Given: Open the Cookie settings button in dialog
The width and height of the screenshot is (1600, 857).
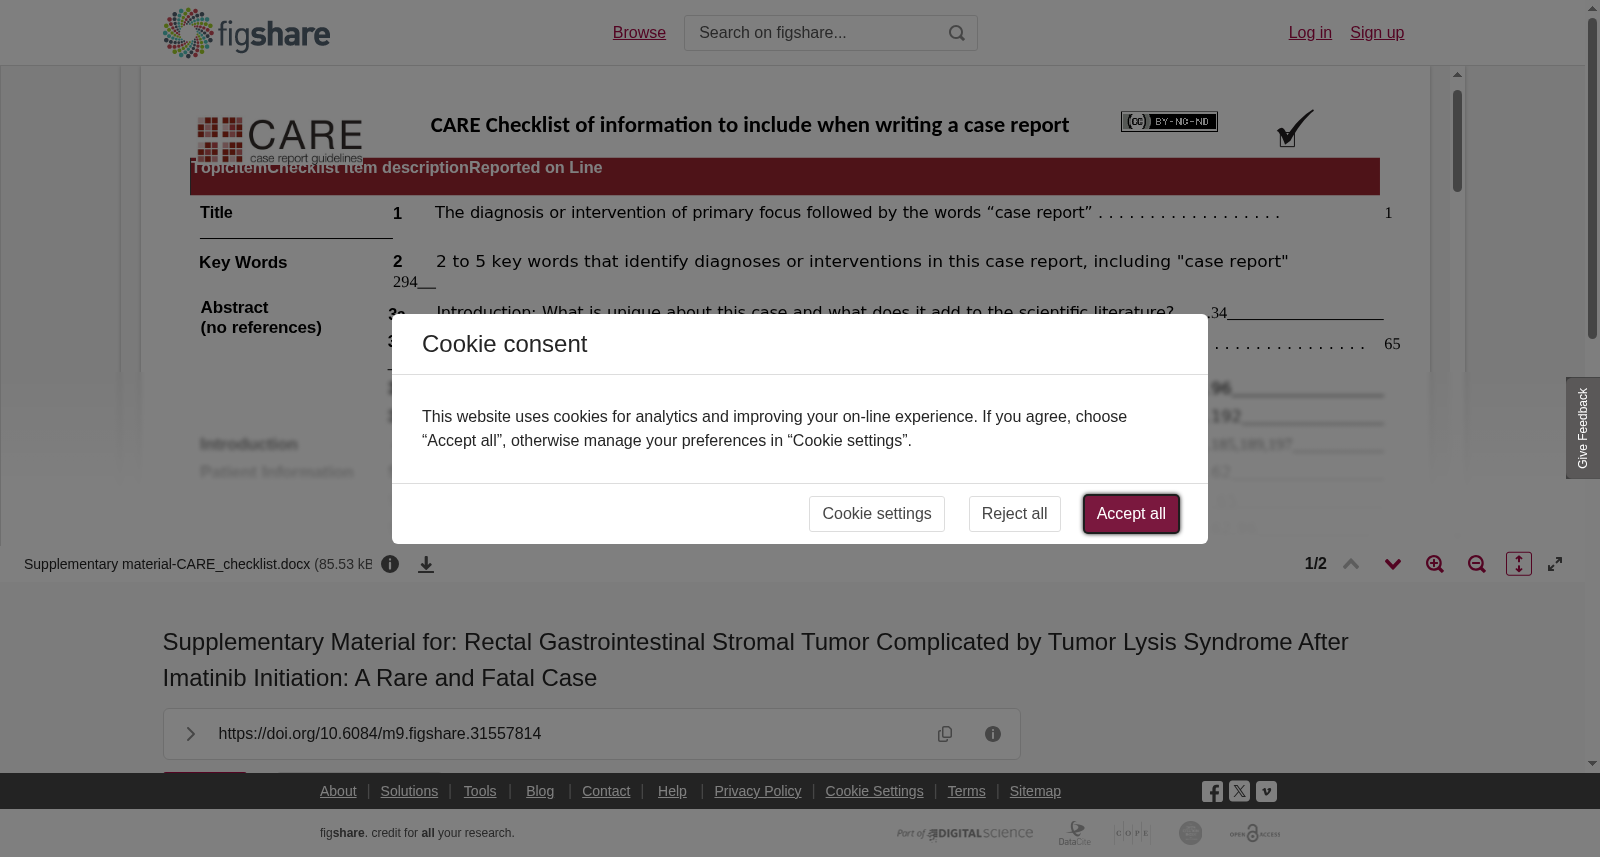Looking at the screenshot, I should coord(877,514).
